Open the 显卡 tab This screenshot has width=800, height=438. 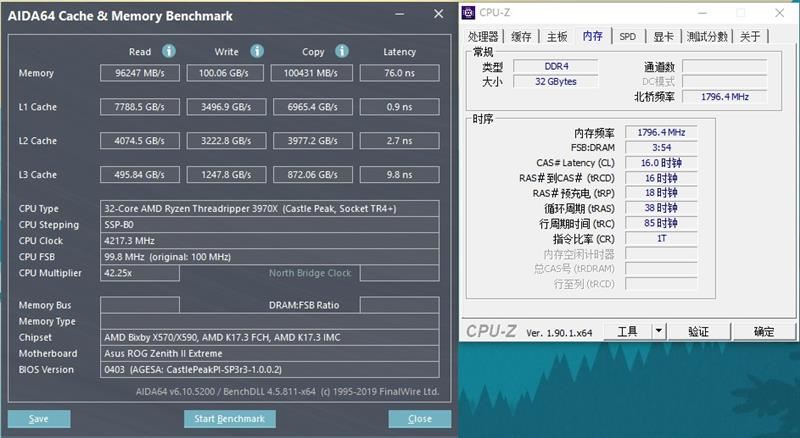(x=663, y=36)
